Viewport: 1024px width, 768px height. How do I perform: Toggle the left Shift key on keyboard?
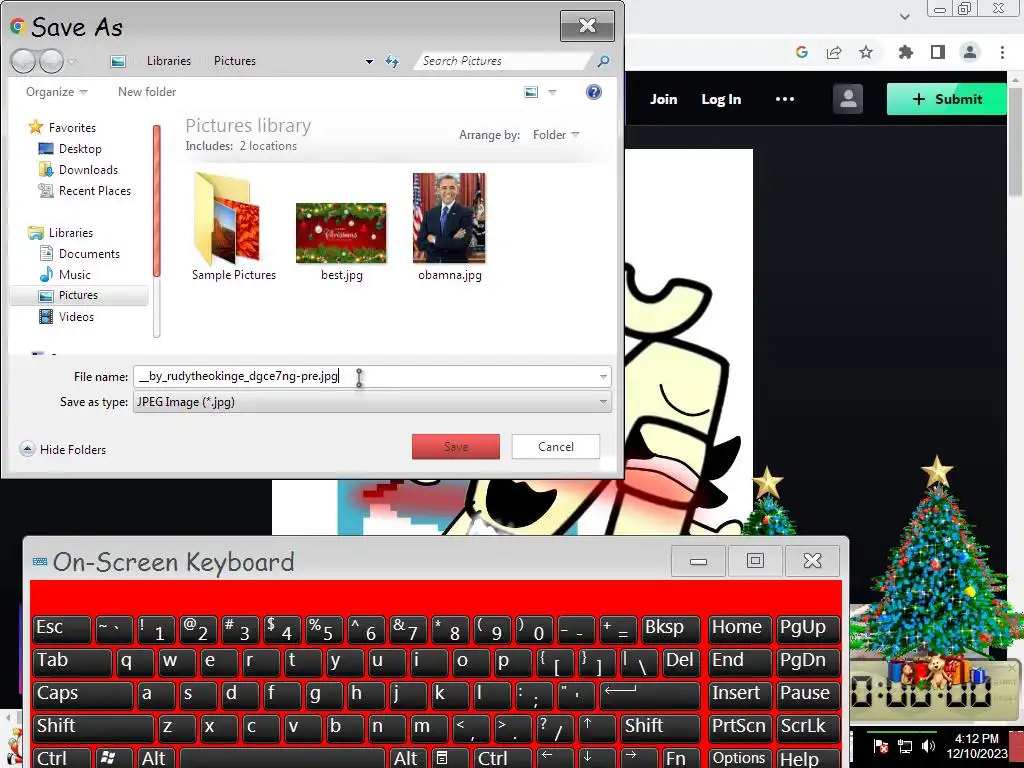tap(93, 728)
